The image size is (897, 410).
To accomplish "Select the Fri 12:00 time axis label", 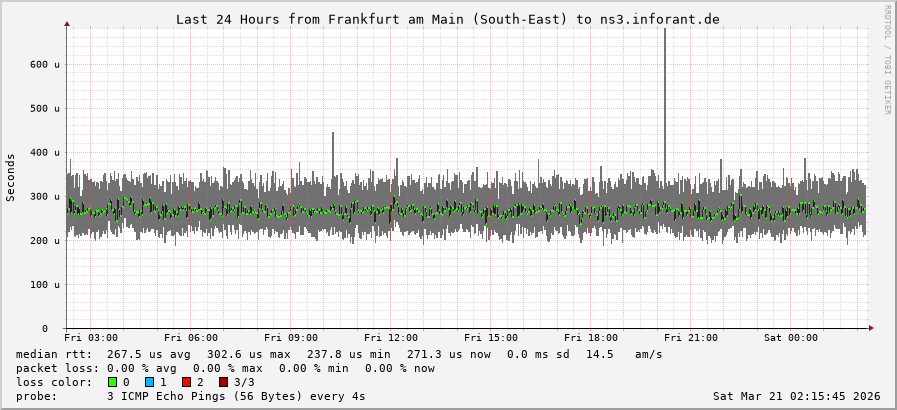I will pos(391,338).
